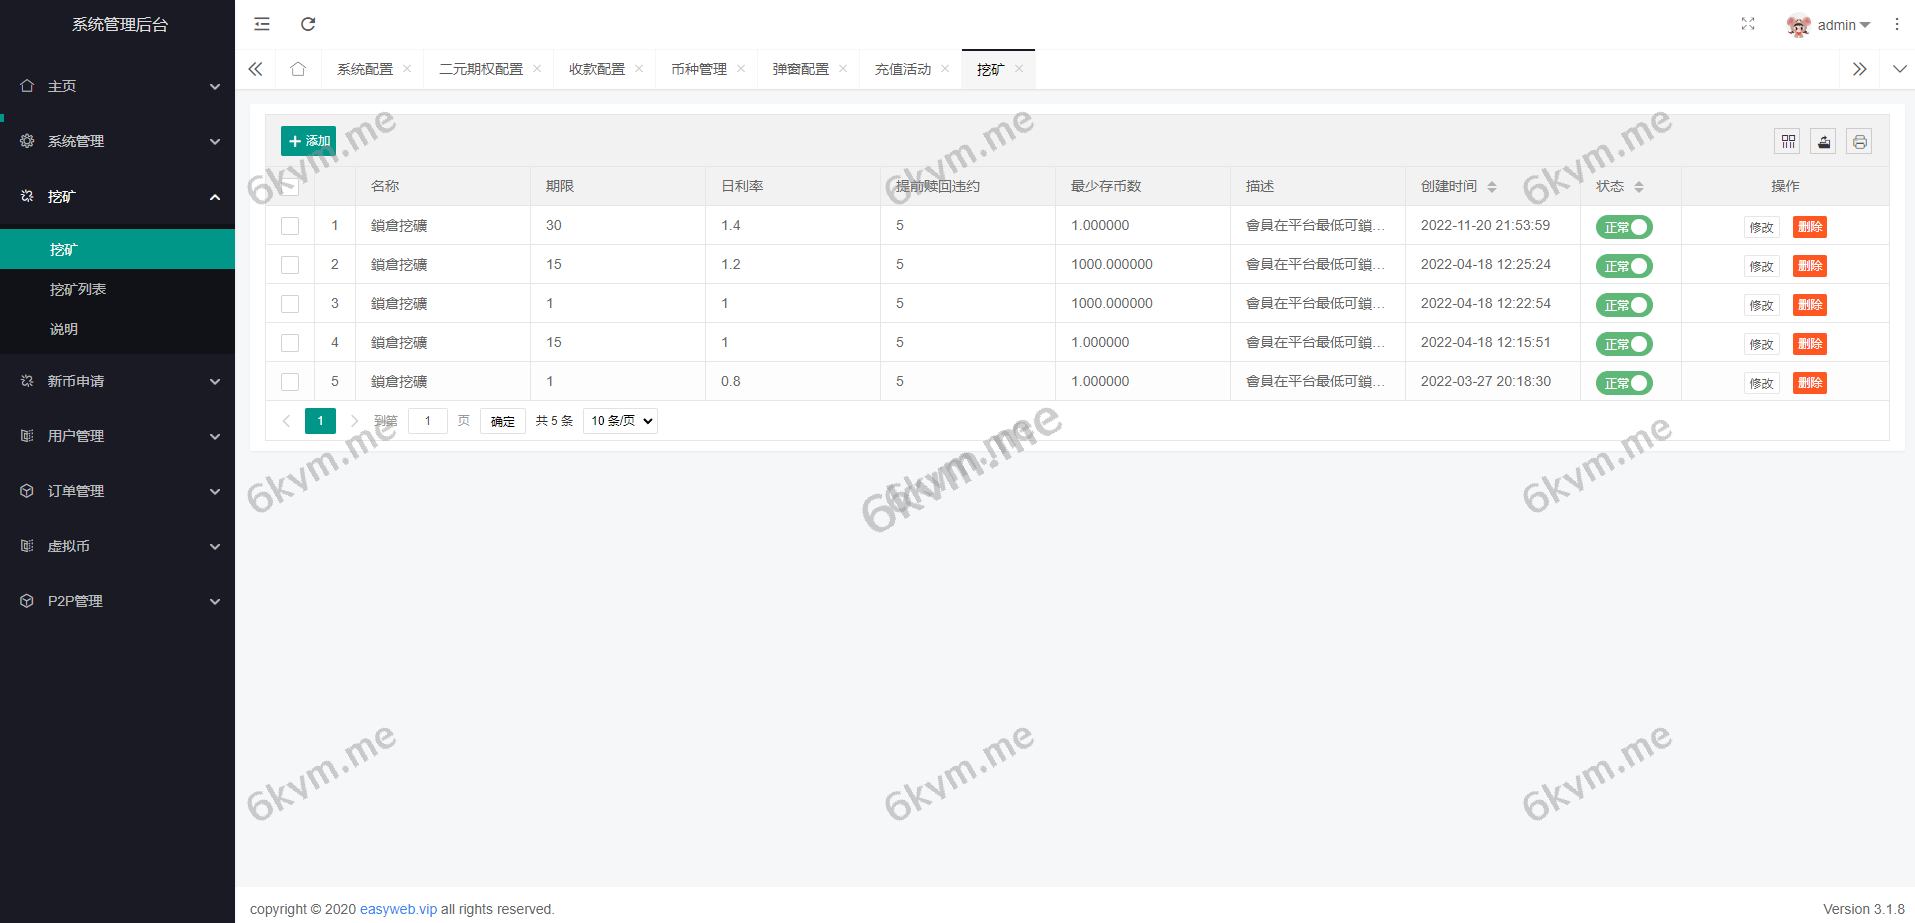Viewport: 1915px width, 923px height.
Task: Click the fullscreen icon near admin avatar
Action: click(1748, 23)
